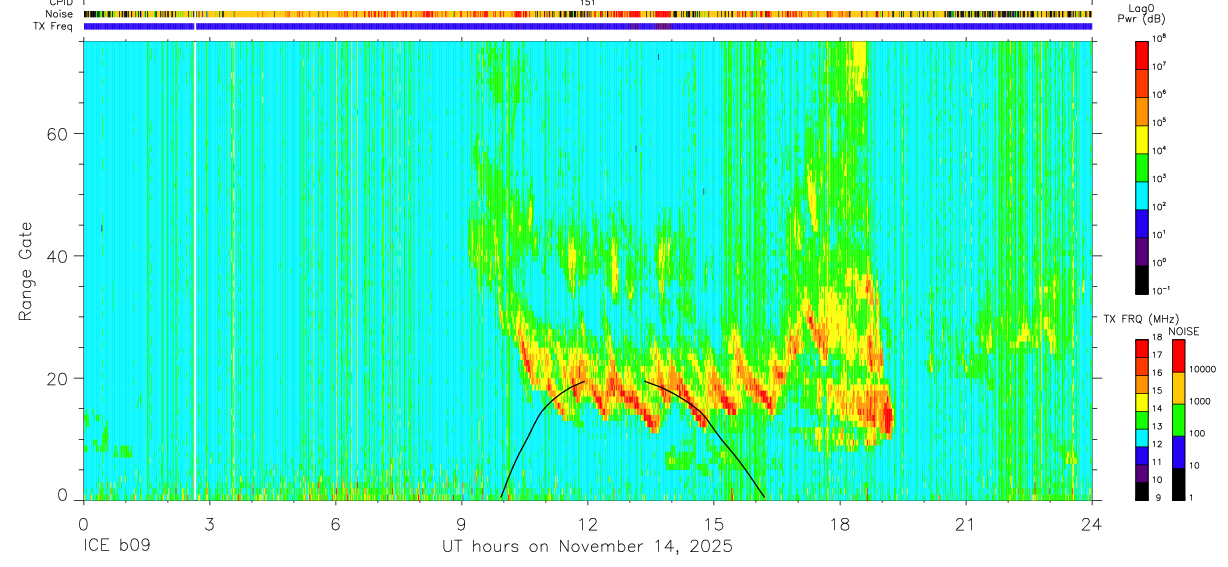
Task: Click the blue segment of NOISE colorbar
Action: [1178, 452]
